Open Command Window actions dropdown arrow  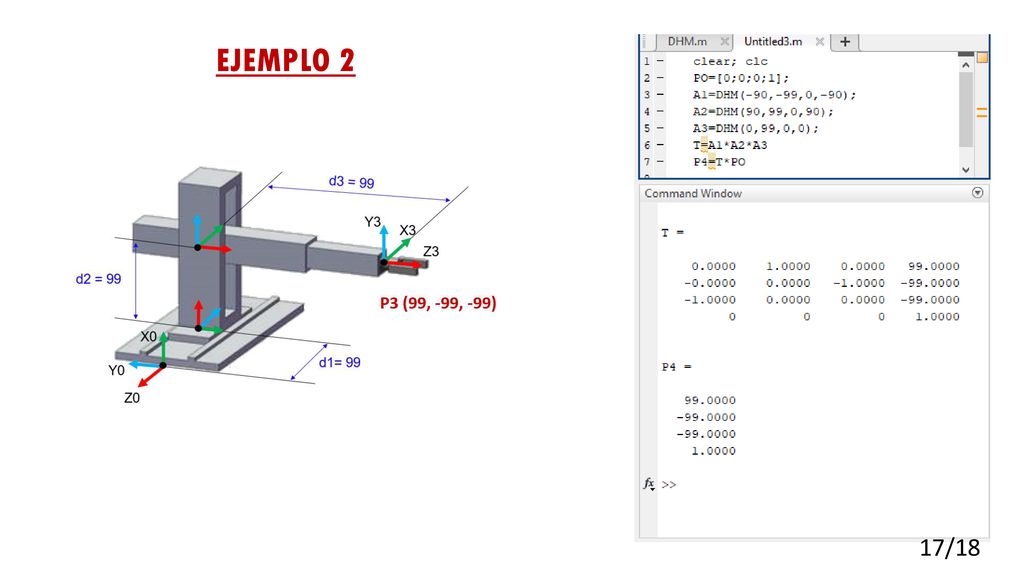pyautogui.click(x=978, y=193)
